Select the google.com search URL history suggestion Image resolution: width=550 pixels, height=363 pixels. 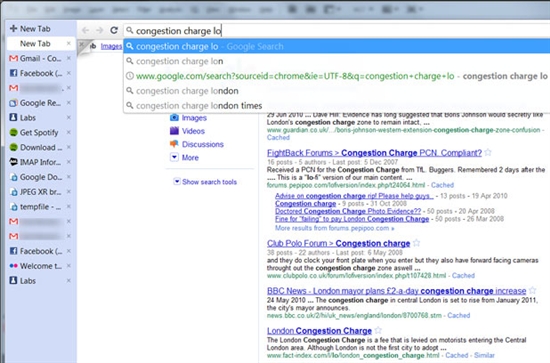pos(336,76)
